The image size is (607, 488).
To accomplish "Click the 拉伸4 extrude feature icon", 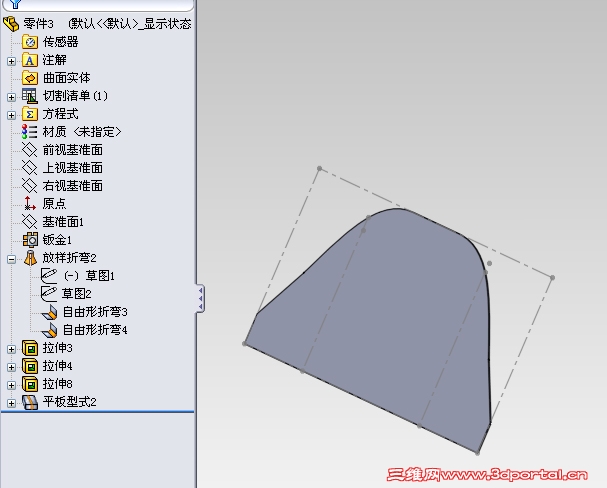I will coord(30,366).
